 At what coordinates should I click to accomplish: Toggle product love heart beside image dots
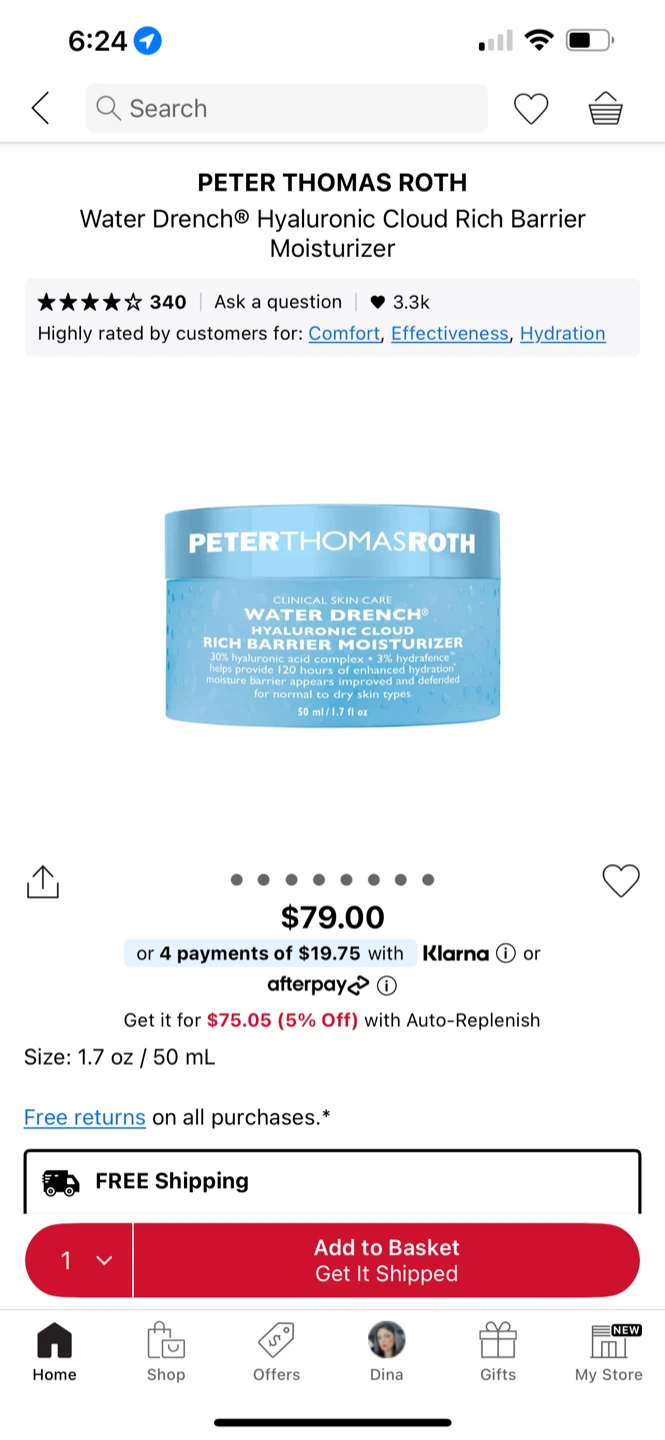[x=621, y=881]
